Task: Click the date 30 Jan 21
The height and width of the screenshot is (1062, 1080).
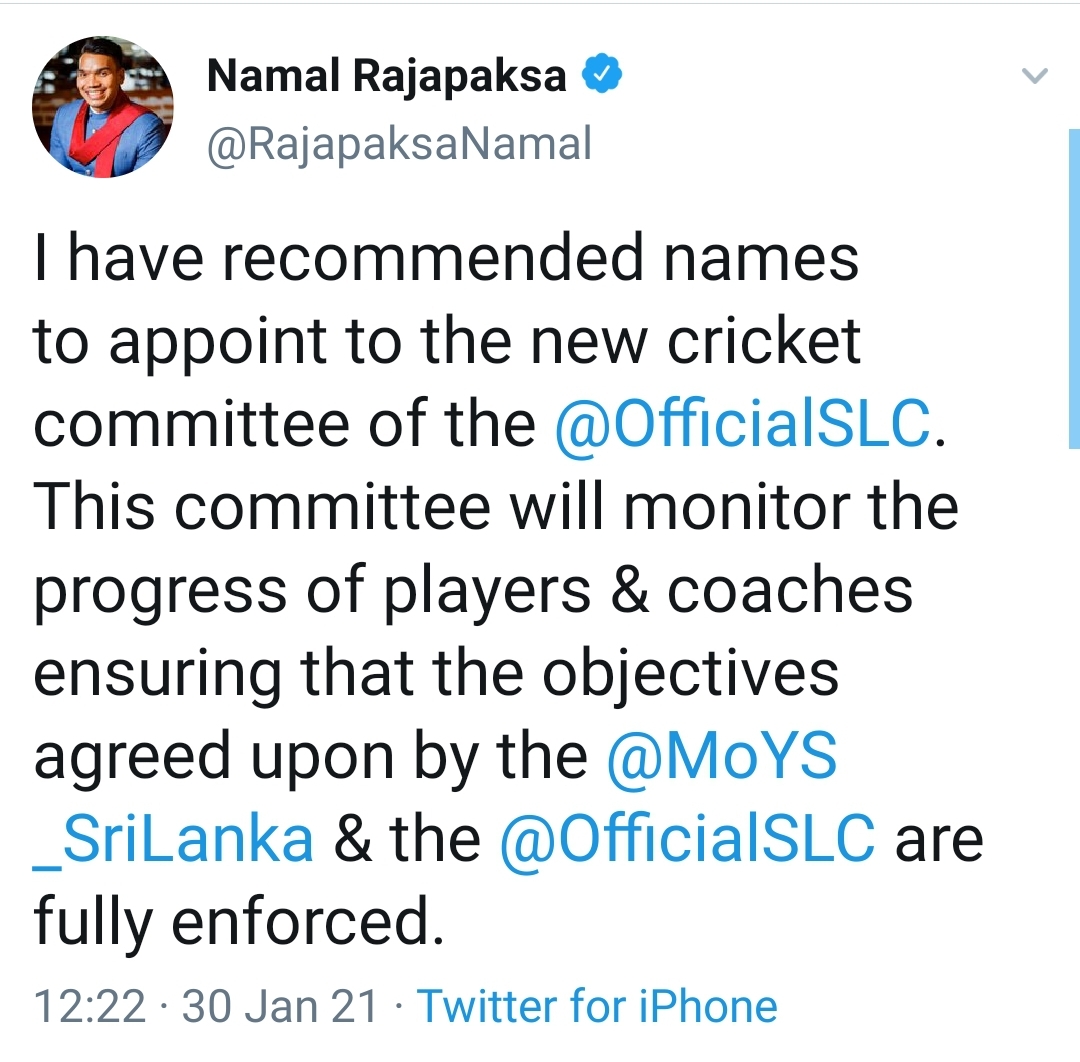Action: pos(280,1006)
